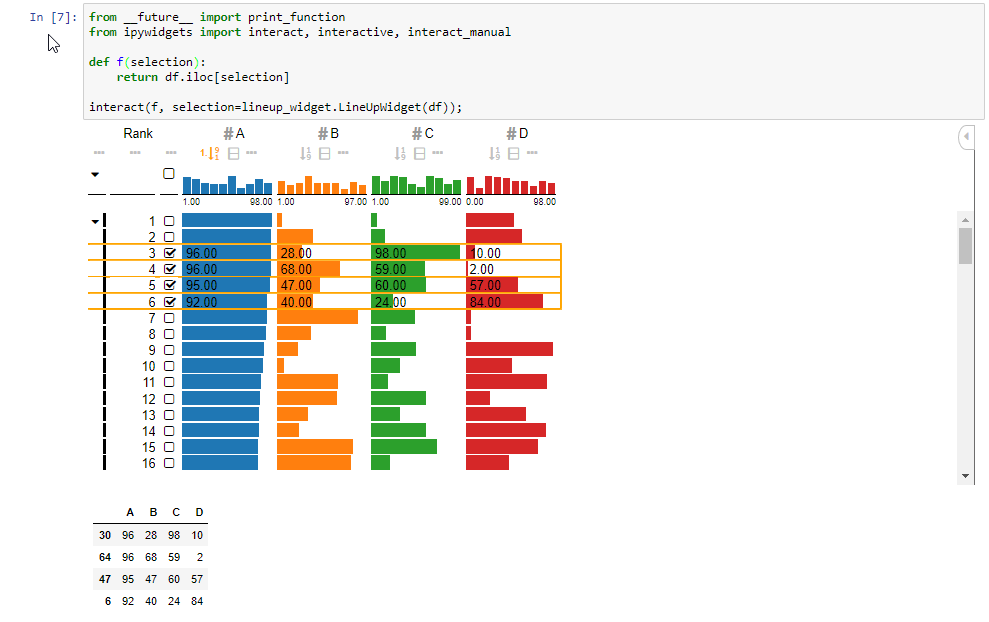This screenshot has height=622, width=989.
Task: Click the 'def f(selection):' code line
Action: point(147,62)
